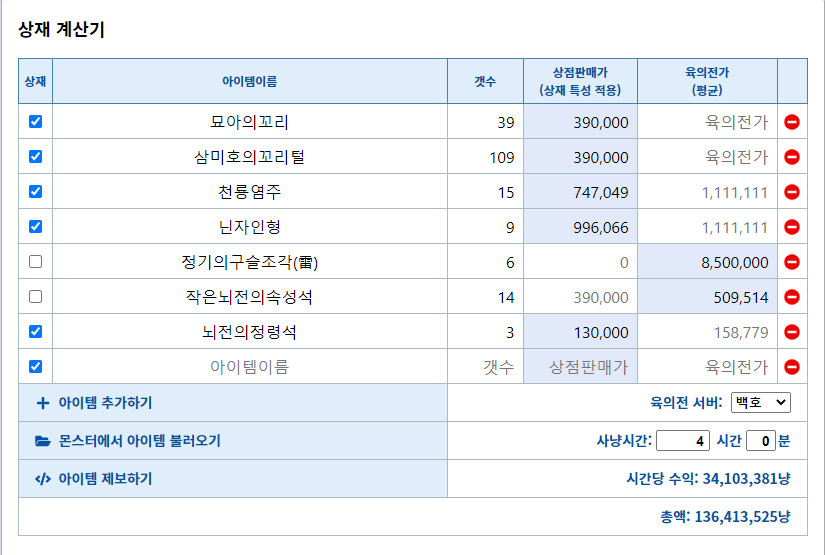Enable the 상재 checkbox for 정기의구슬조각(雷)
Screen dimensions: 825x555
[36, 262]
